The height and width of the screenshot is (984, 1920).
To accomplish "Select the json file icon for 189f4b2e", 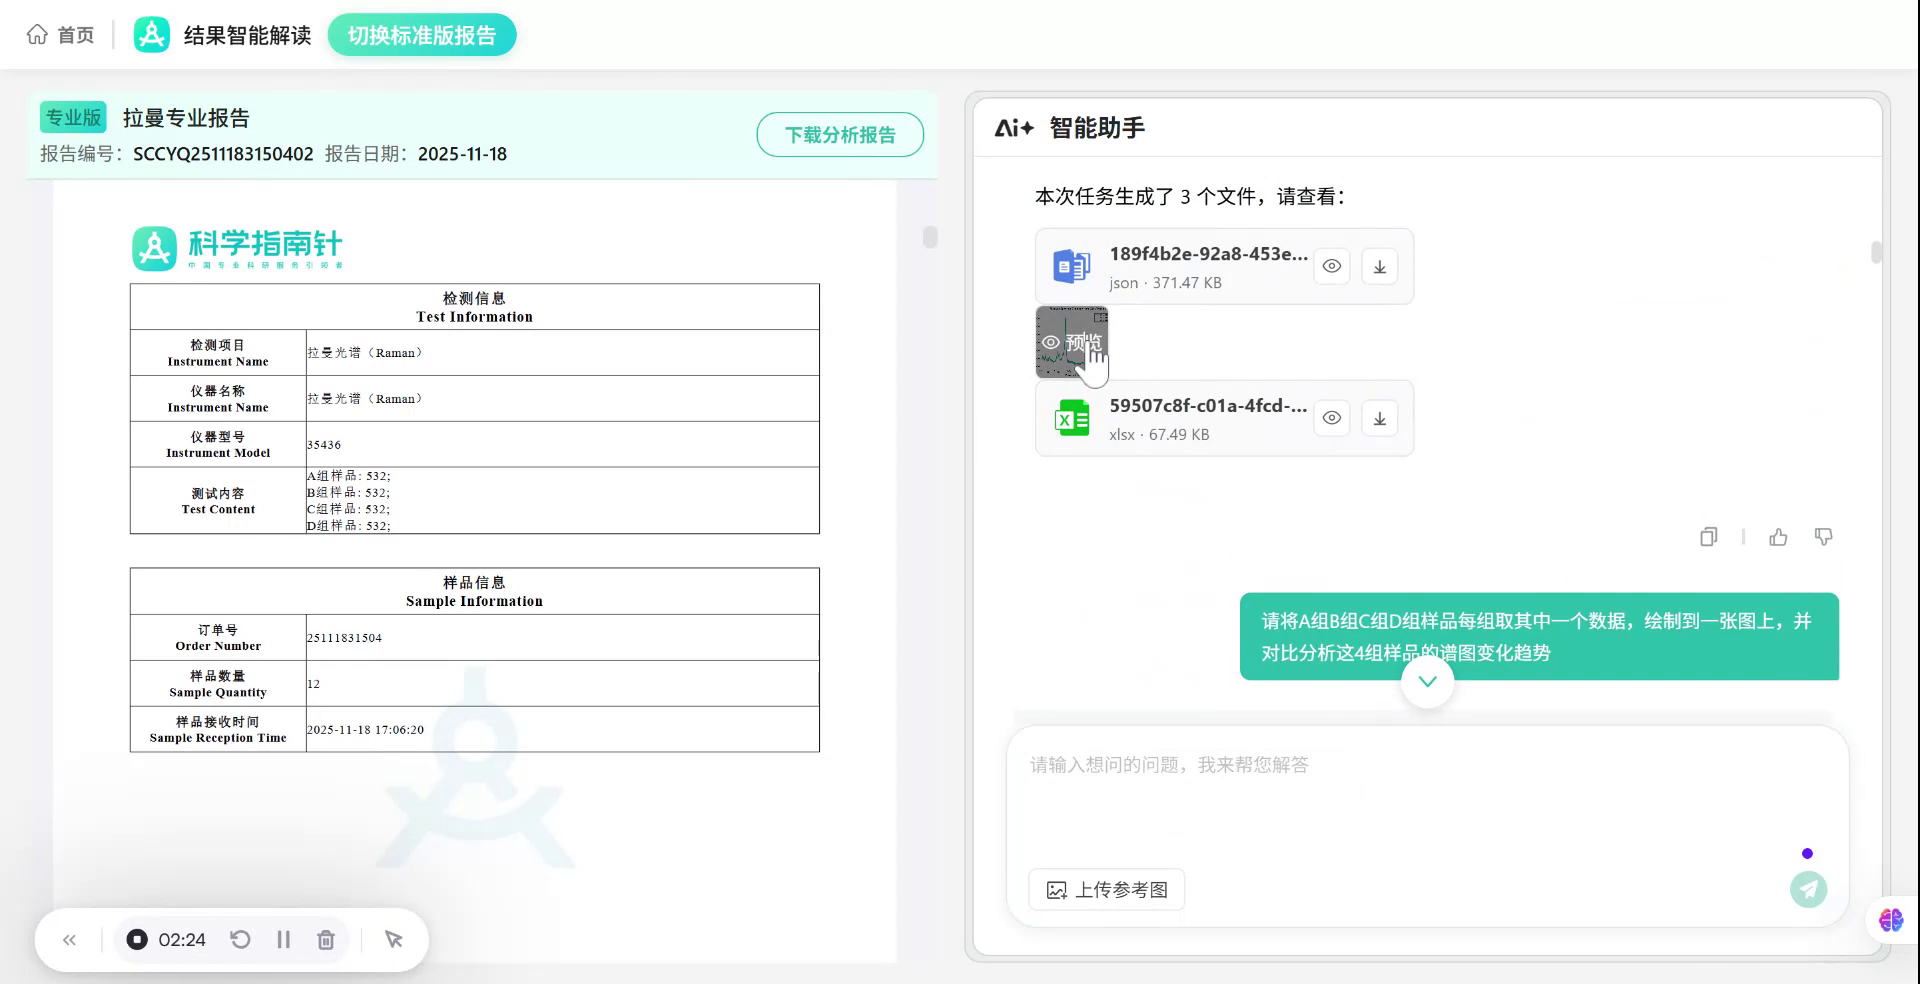I will tap(1071, 265).
